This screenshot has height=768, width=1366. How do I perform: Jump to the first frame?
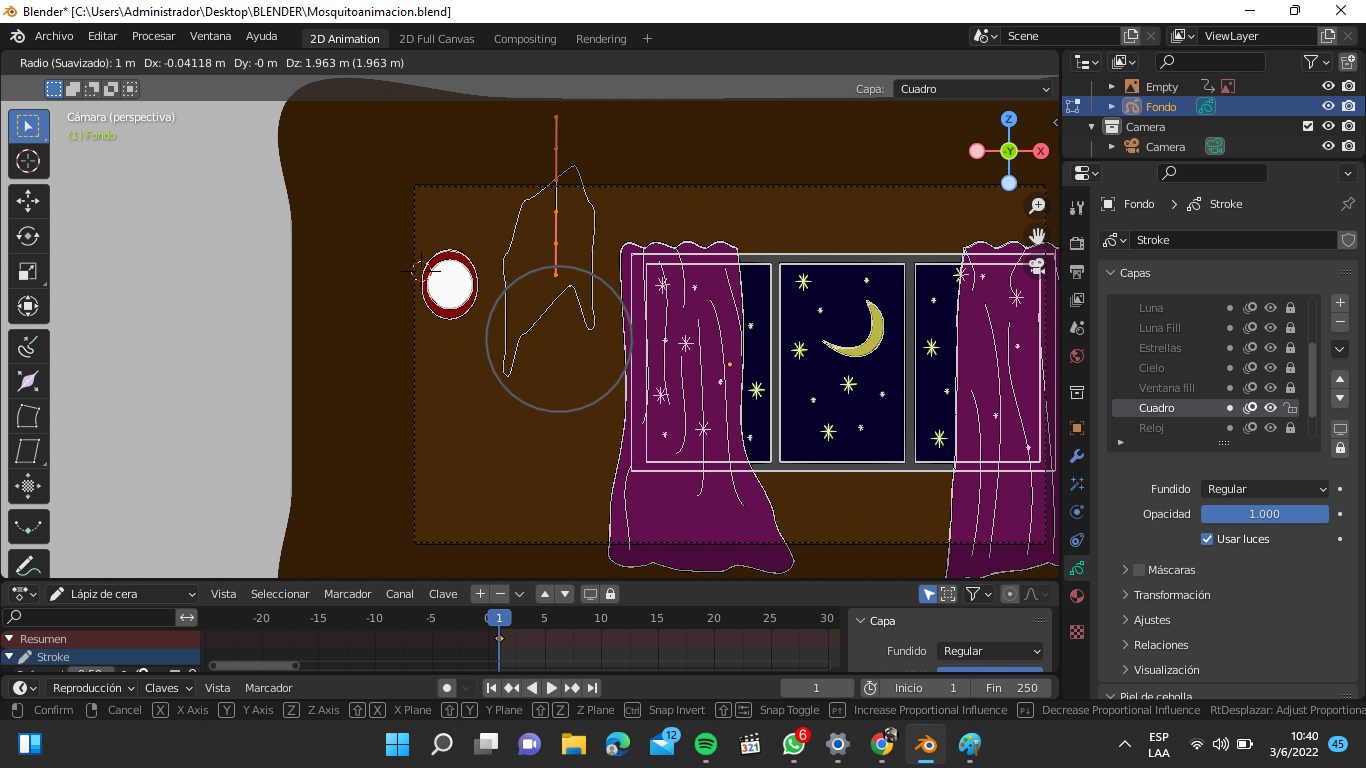point(491,688)
